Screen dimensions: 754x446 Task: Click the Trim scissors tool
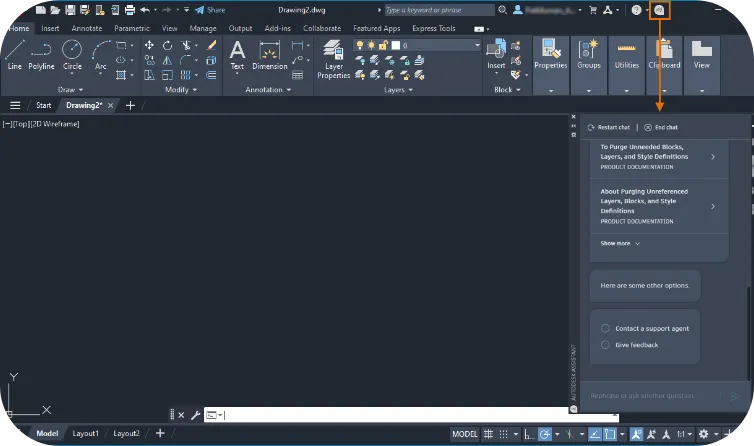click(x=186, y=45)
